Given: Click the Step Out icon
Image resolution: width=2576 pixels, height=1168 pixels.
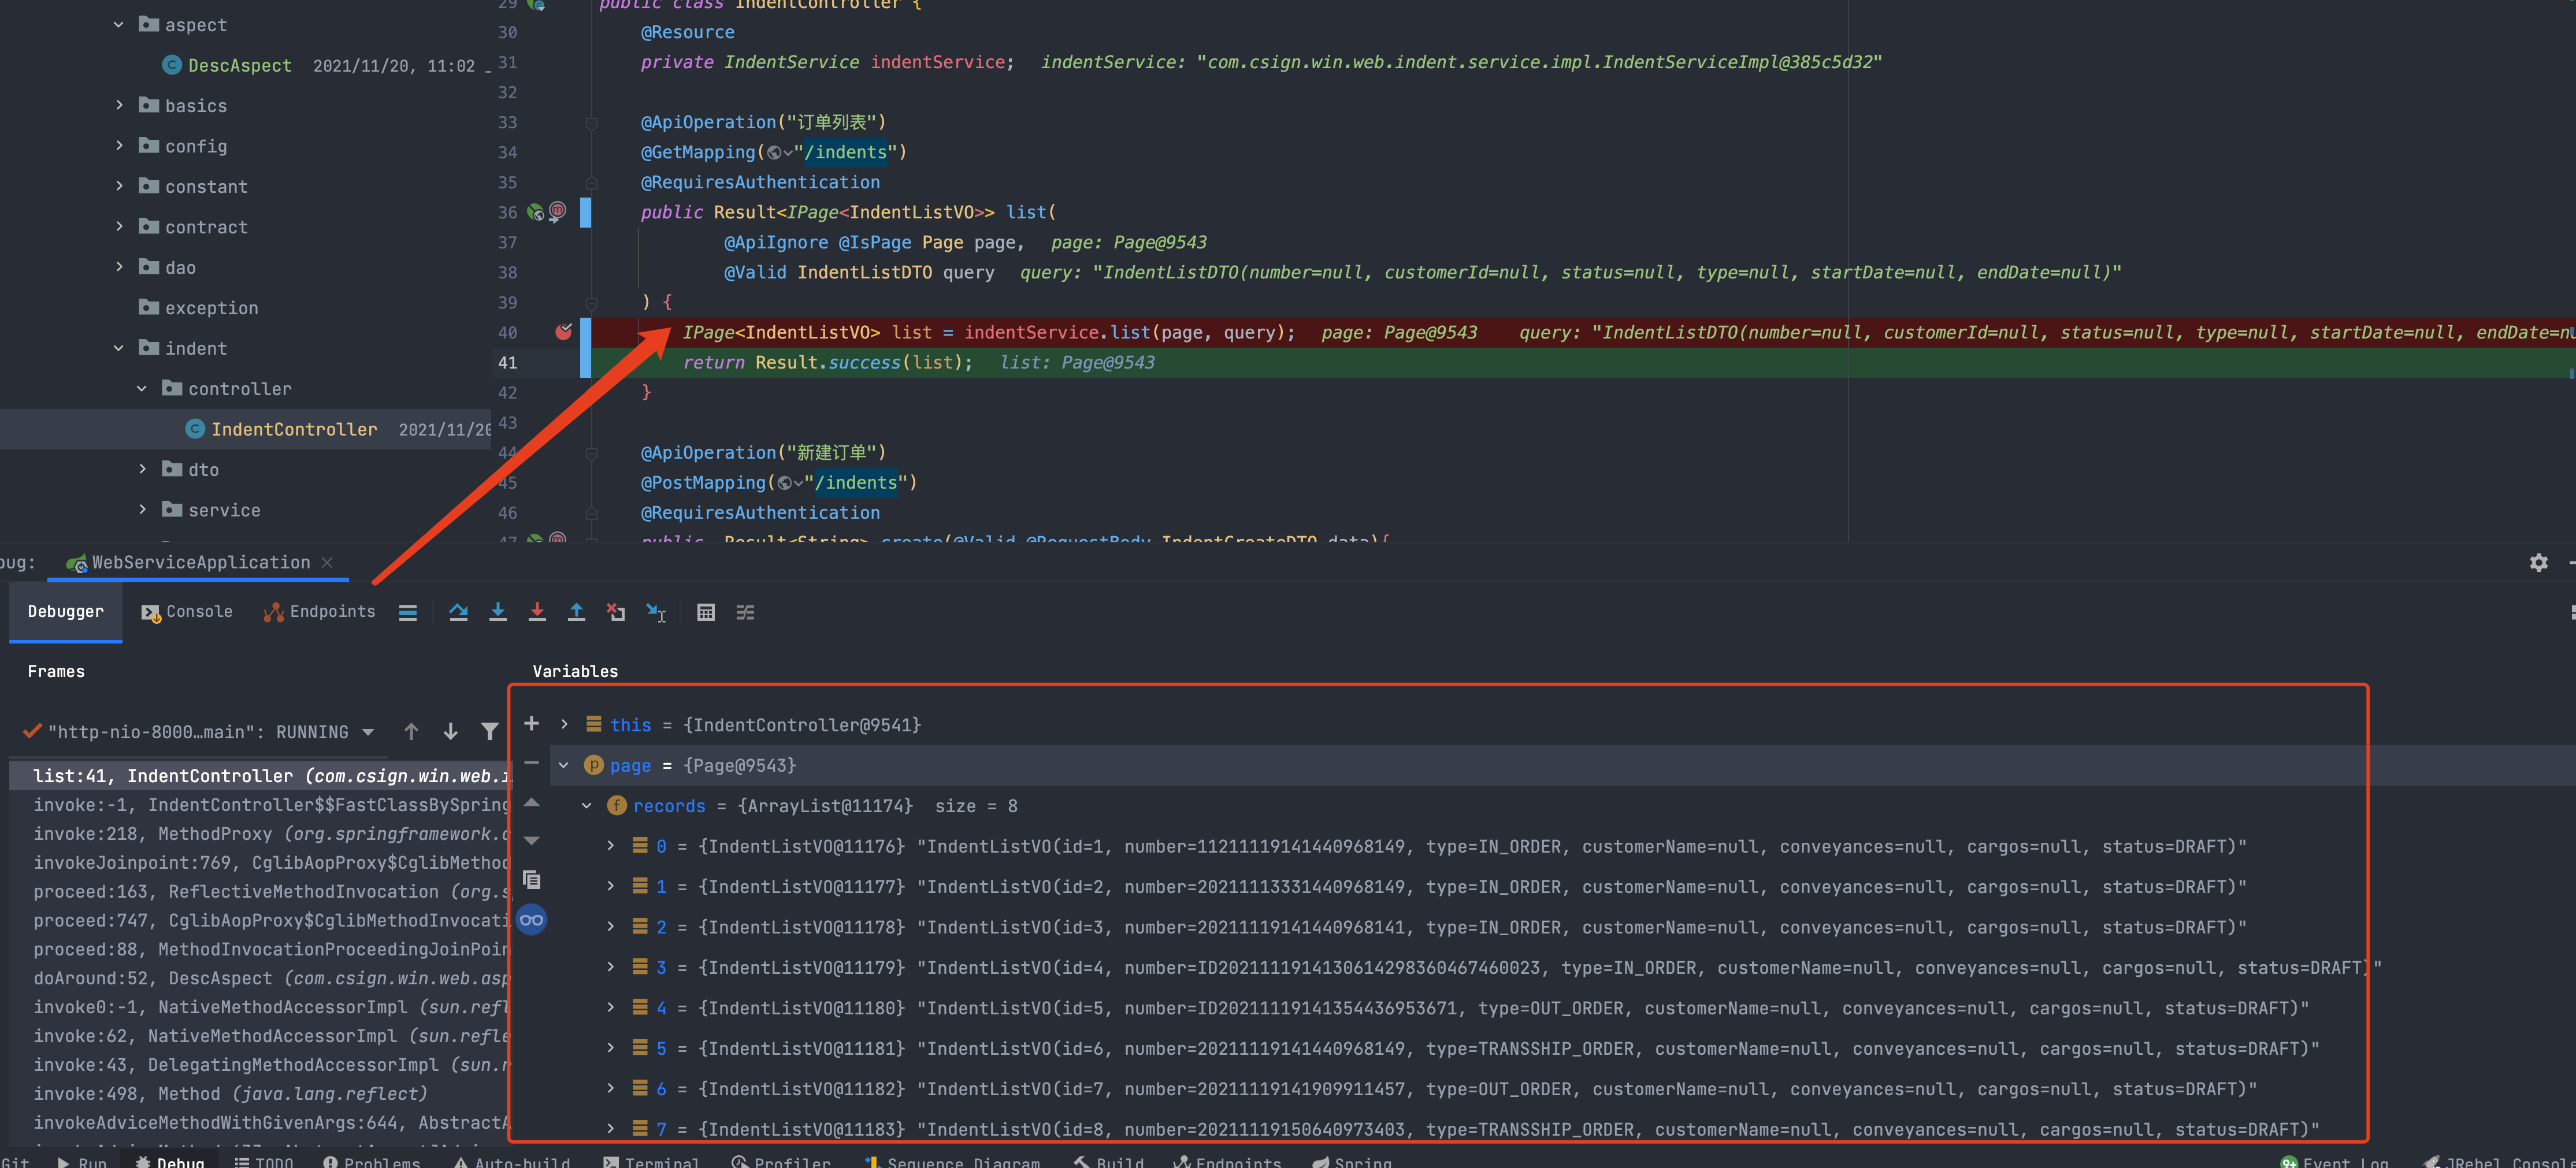Looking at the screenshot, I should (576, 612).
